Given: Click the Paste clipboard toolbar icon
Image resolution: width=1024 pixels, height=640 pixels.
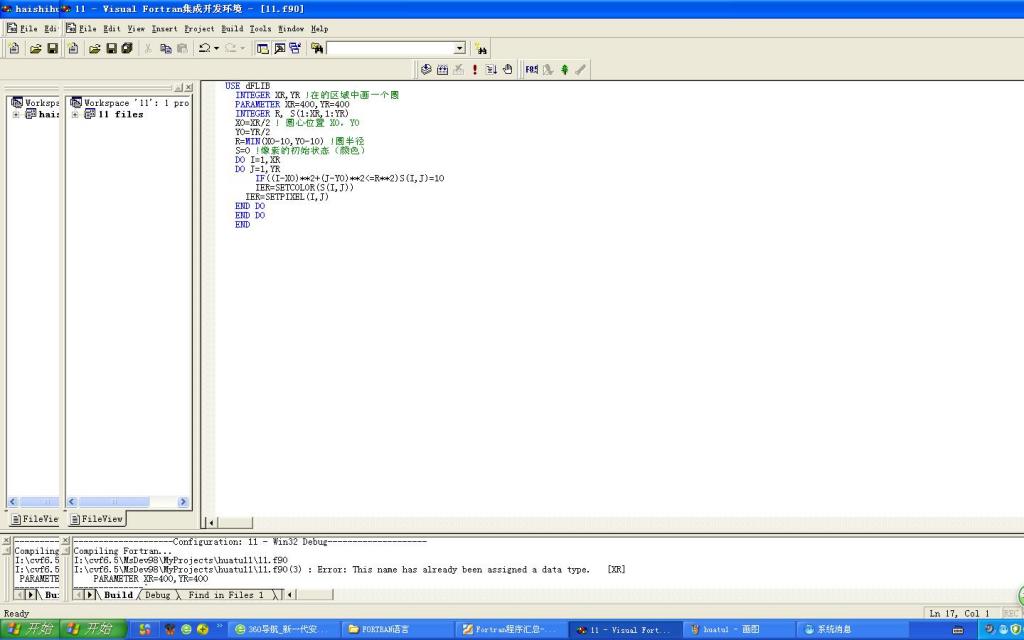Looking at the screenshot, I should click(182, 48).
